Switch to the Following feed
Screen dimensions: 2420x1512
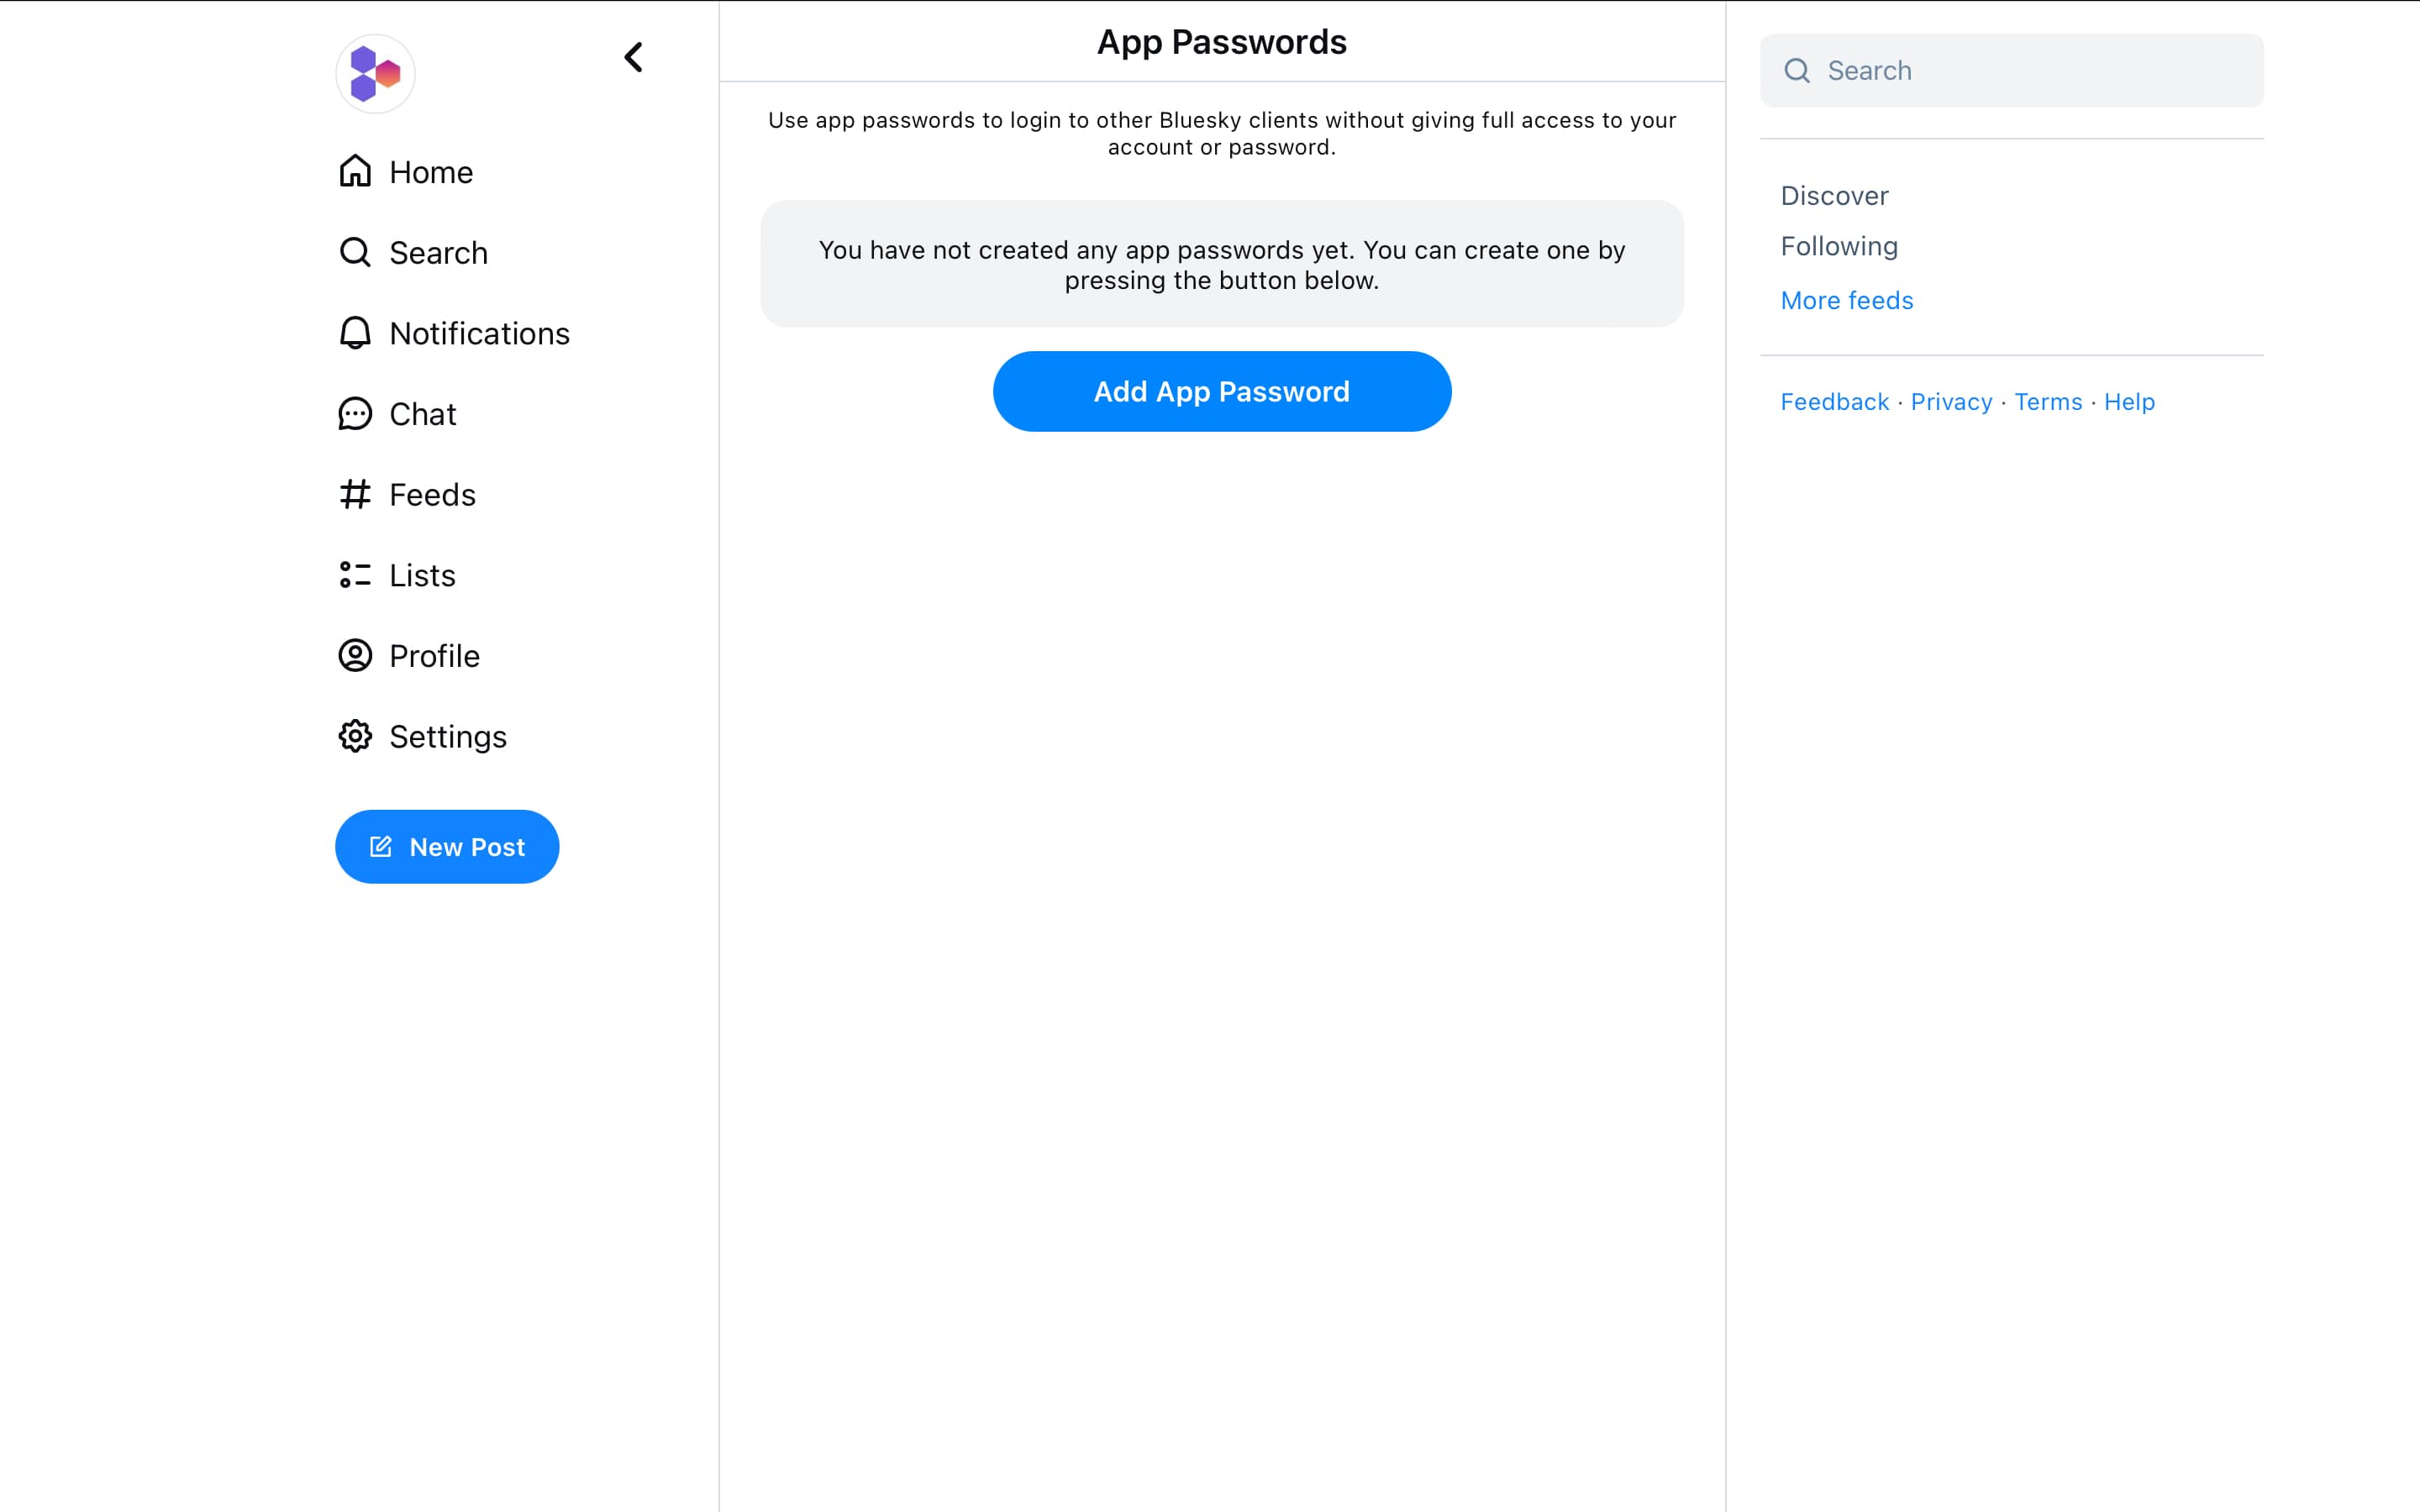tap(1838, 246)
